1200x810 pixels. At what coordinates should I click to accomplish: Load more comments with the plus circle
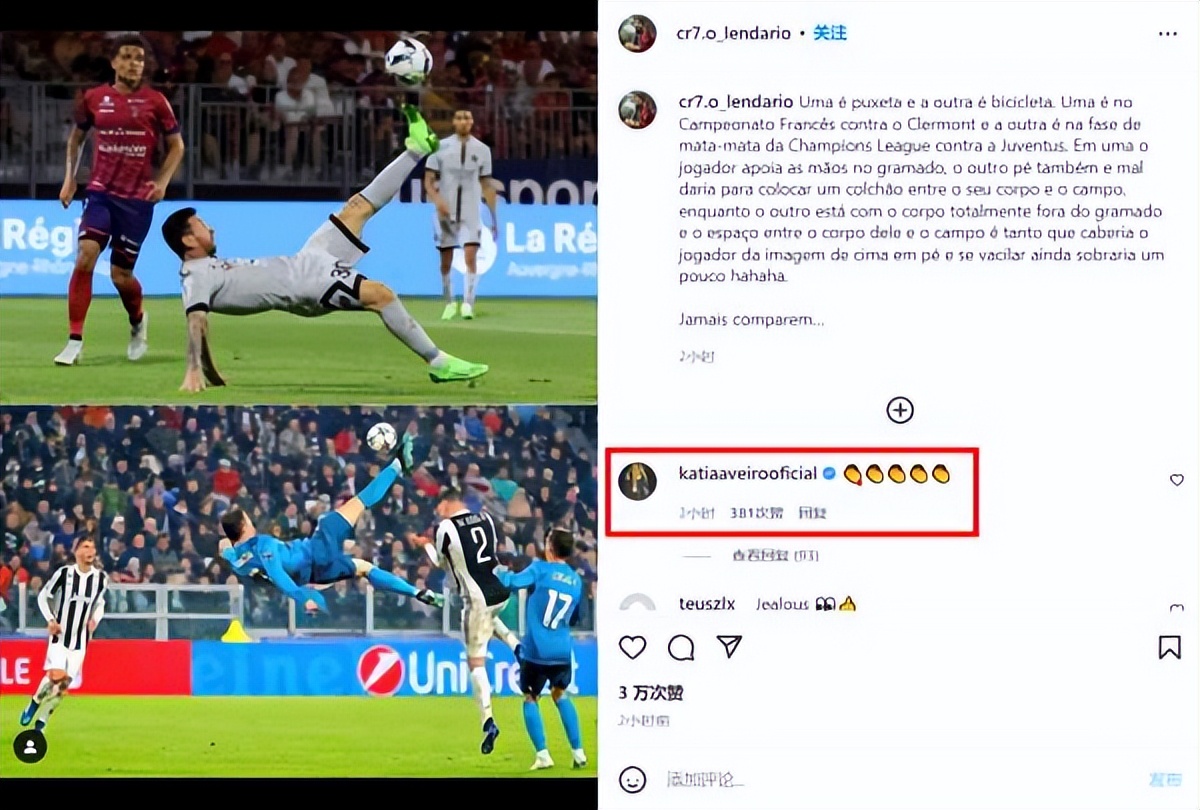(900, 410)
